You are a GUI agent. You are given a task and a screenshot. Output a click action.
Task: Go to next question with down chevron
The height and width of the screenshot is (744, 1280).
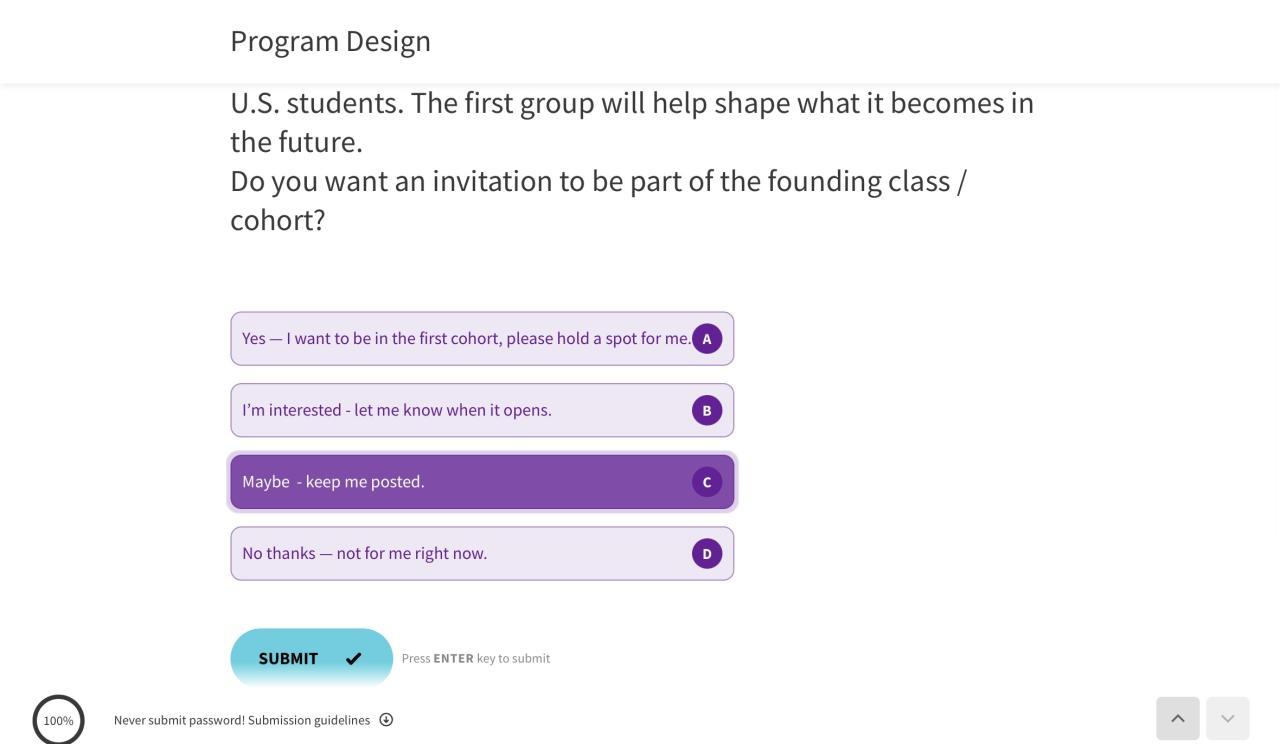point(1228,718)
